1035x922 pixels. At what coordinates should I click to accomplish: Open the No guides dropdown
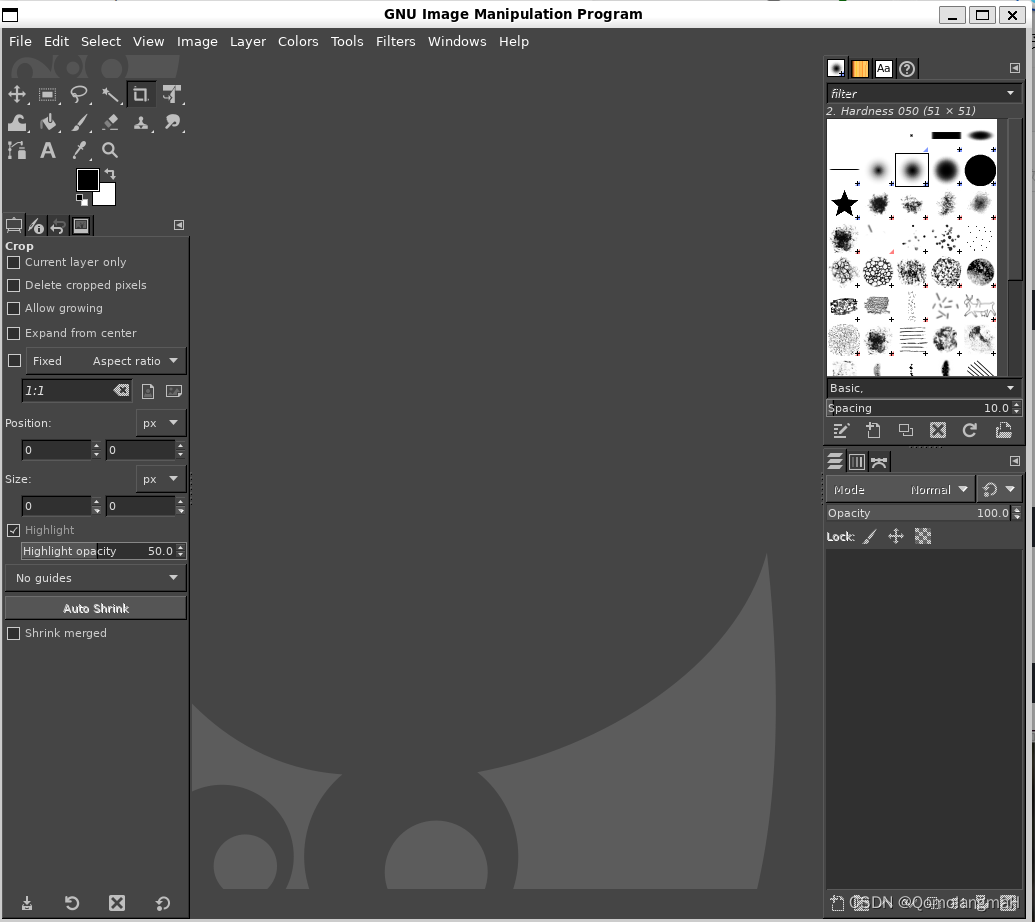coord(96,578)
